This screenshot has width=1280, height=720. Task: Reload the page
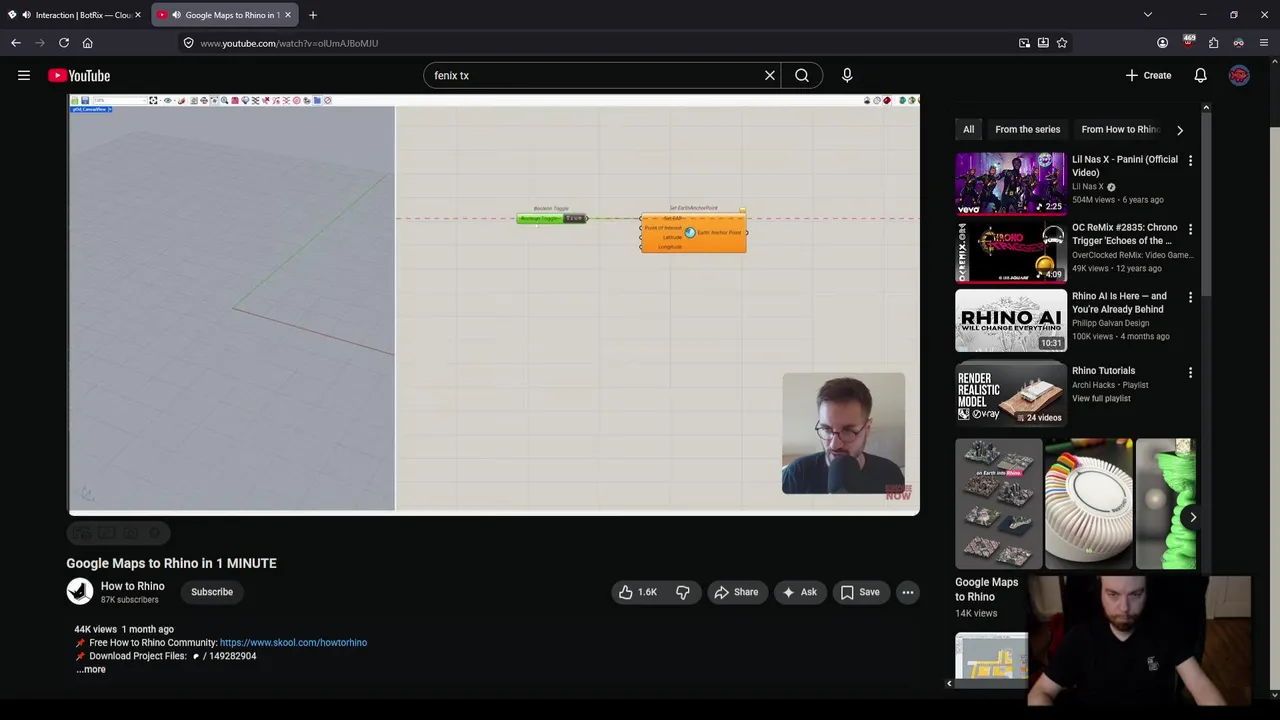(x=64, y=43)
